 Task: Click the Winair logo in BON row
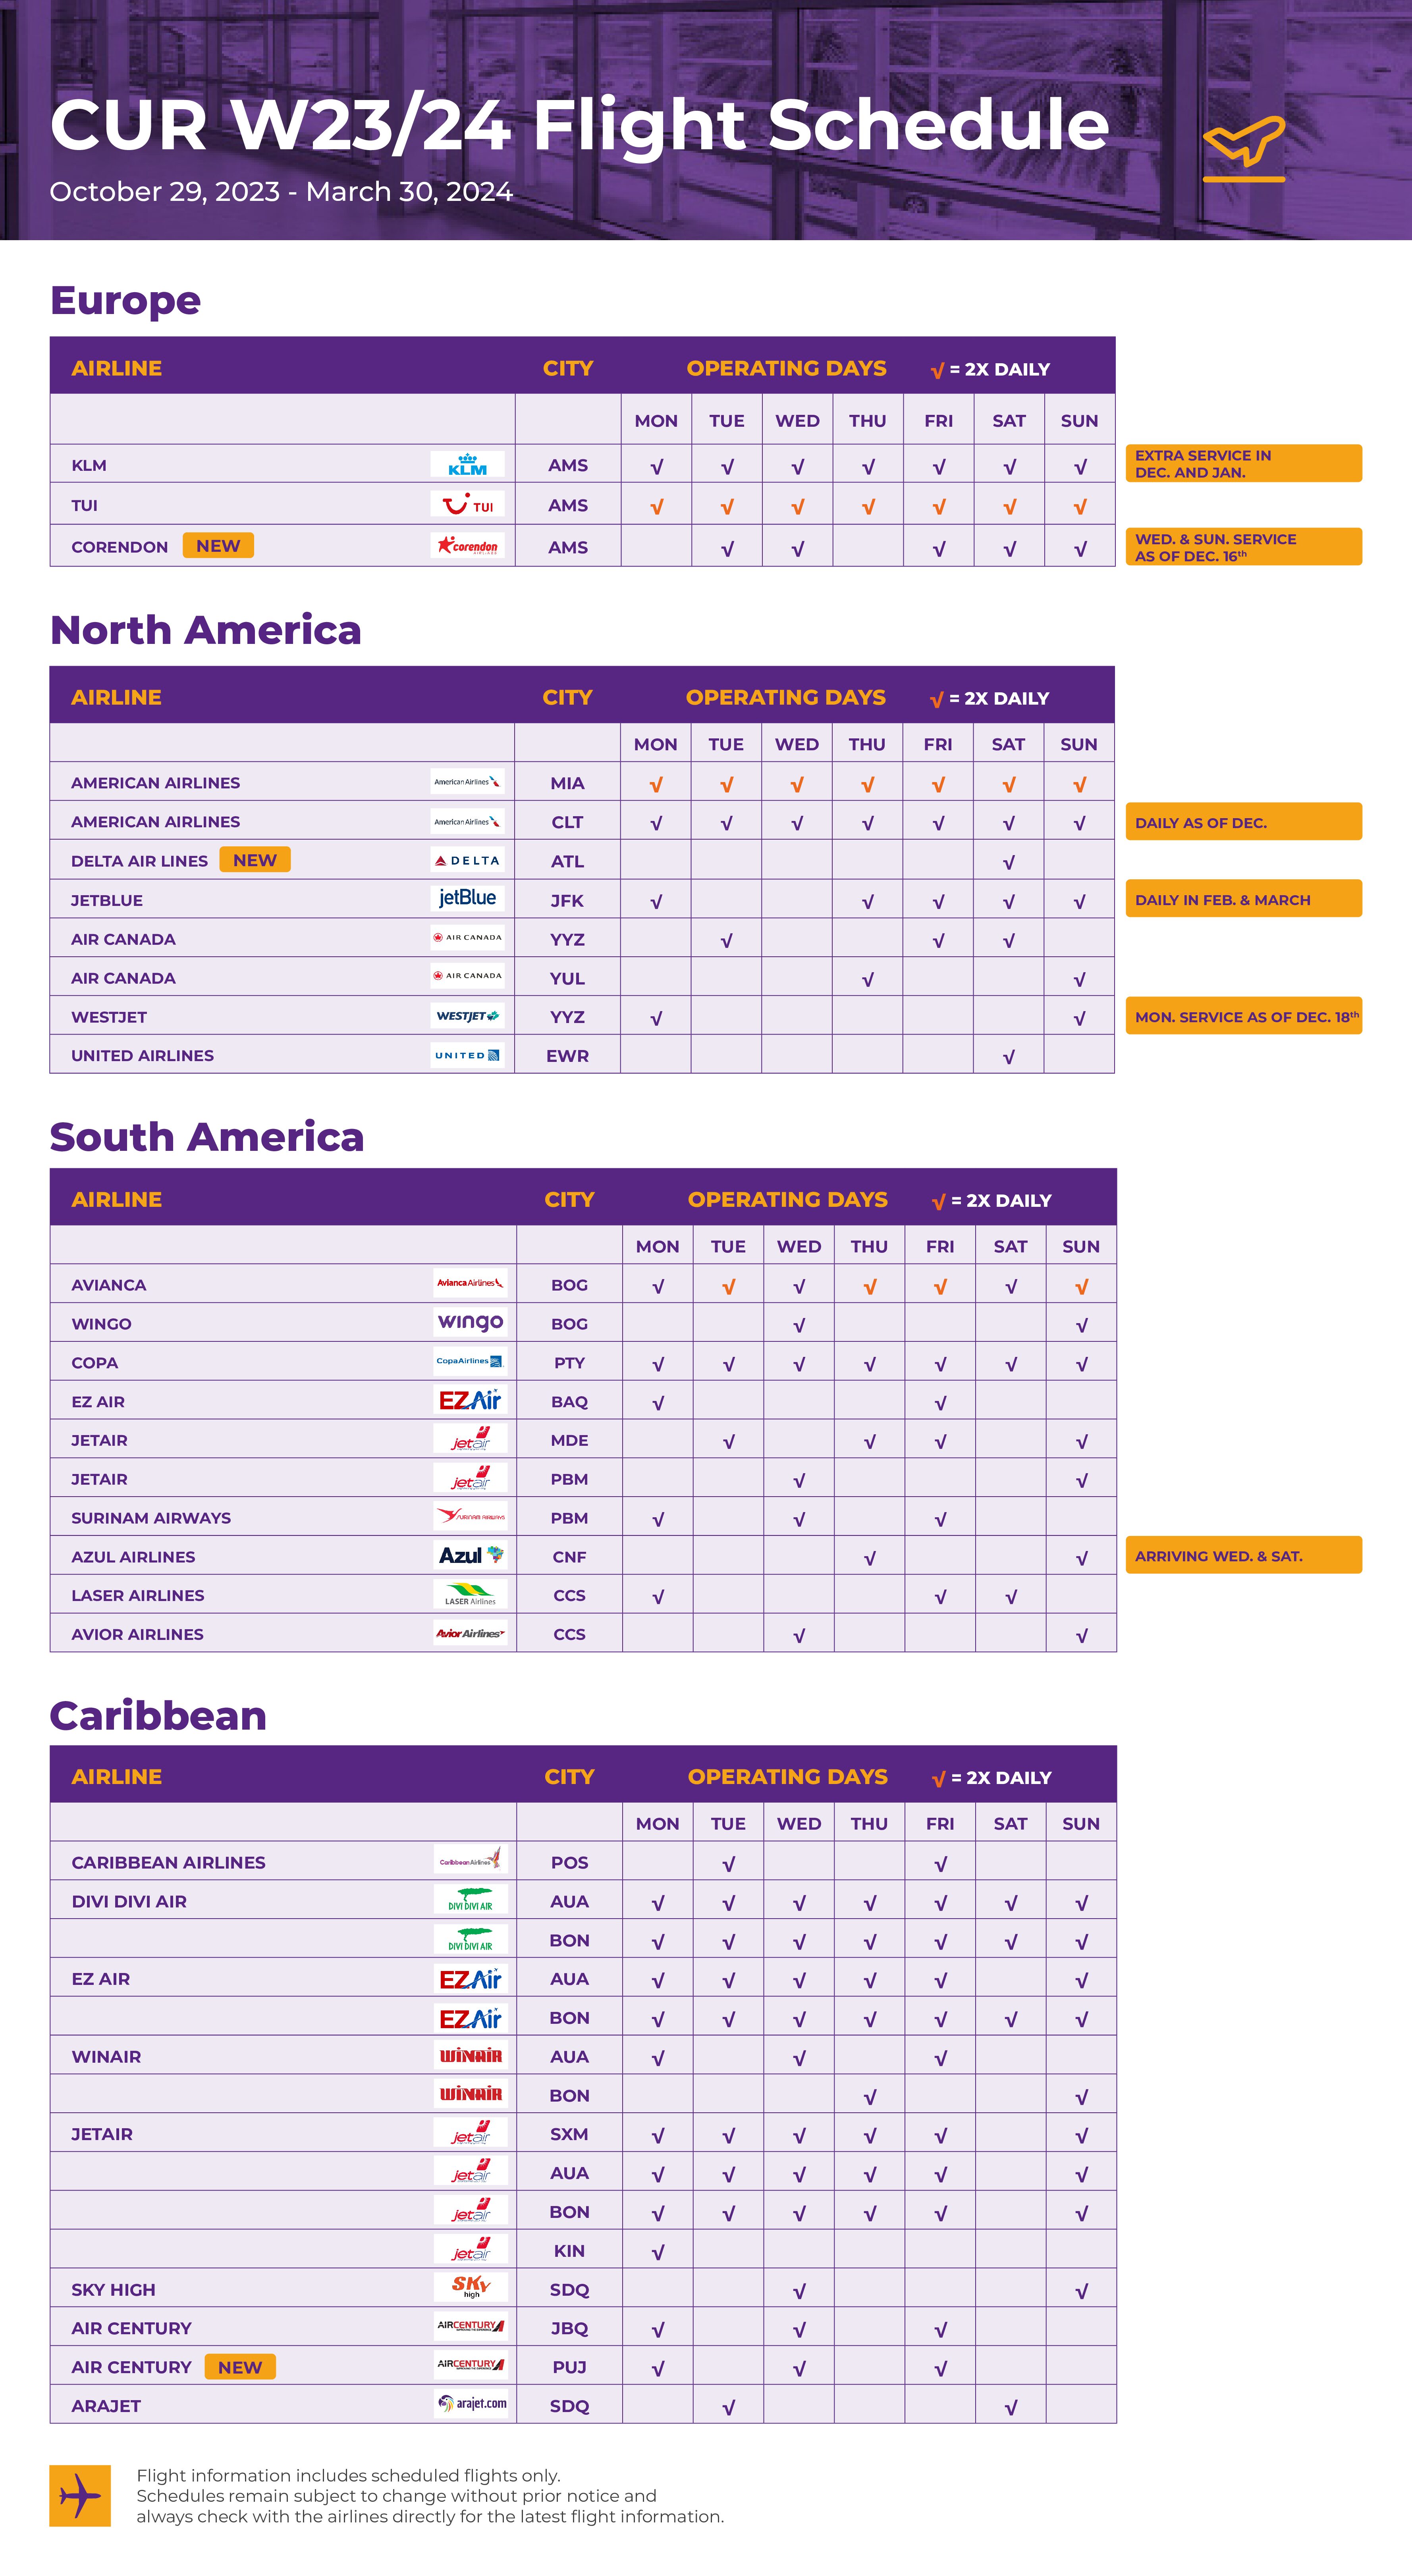[470, 2093]
